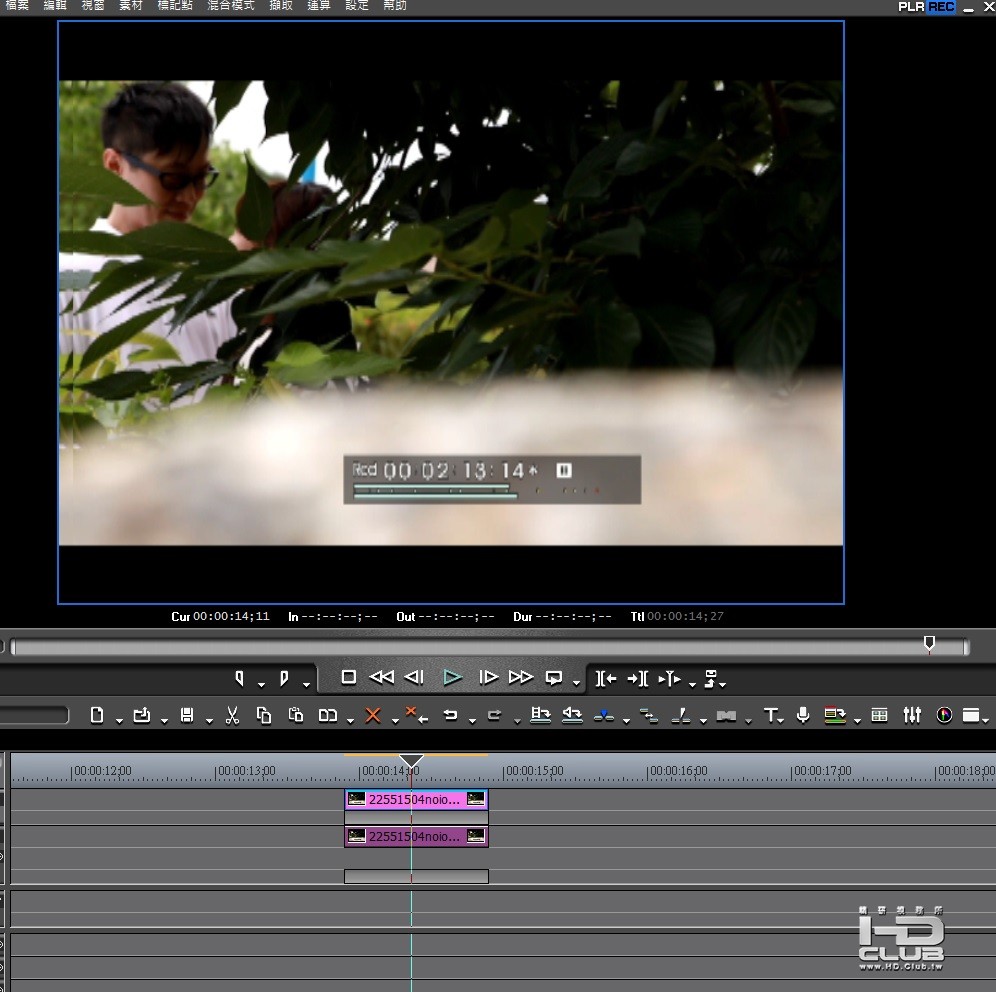996x992 pixels.
Task: Toggle multicam mode with the grid icon
Action: coord(880,715)
